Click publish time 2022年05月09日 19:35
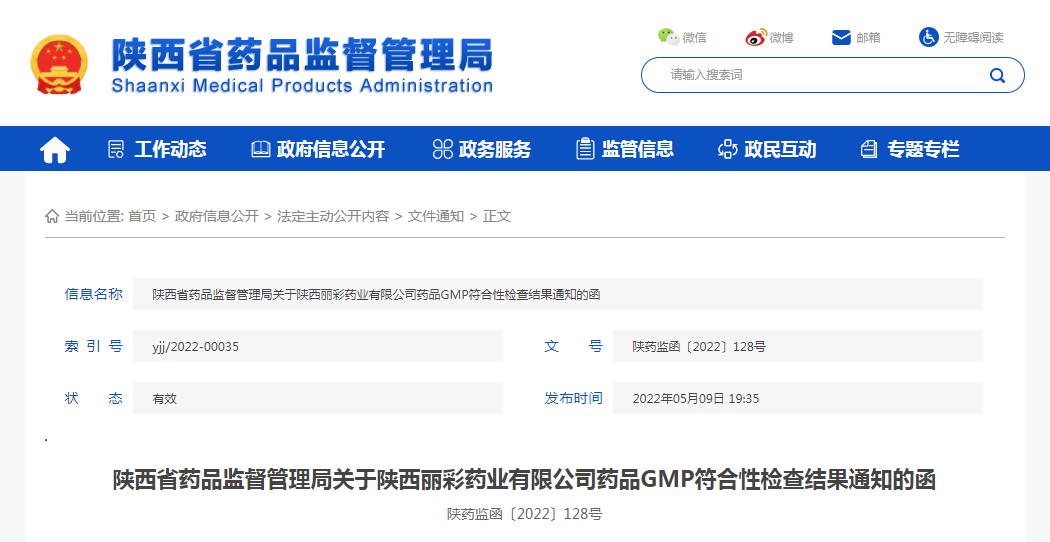This screenshot has width=1050, height=542. pos(696,399)
